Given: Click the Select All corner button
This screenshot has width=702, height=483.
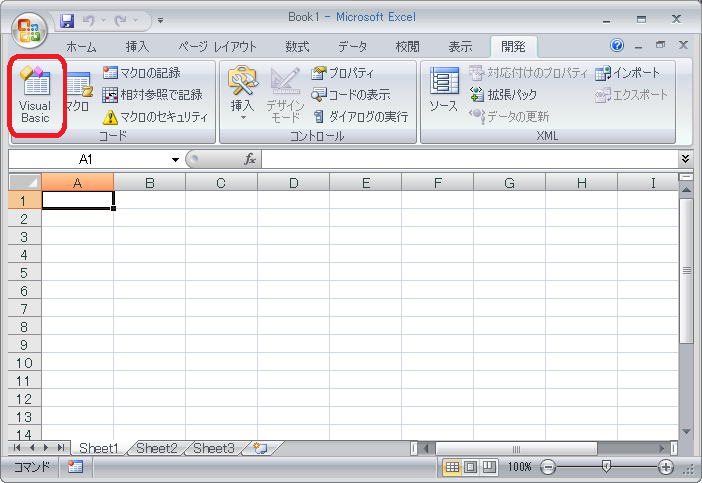Looking at the screenshot, I should point(25,182).
